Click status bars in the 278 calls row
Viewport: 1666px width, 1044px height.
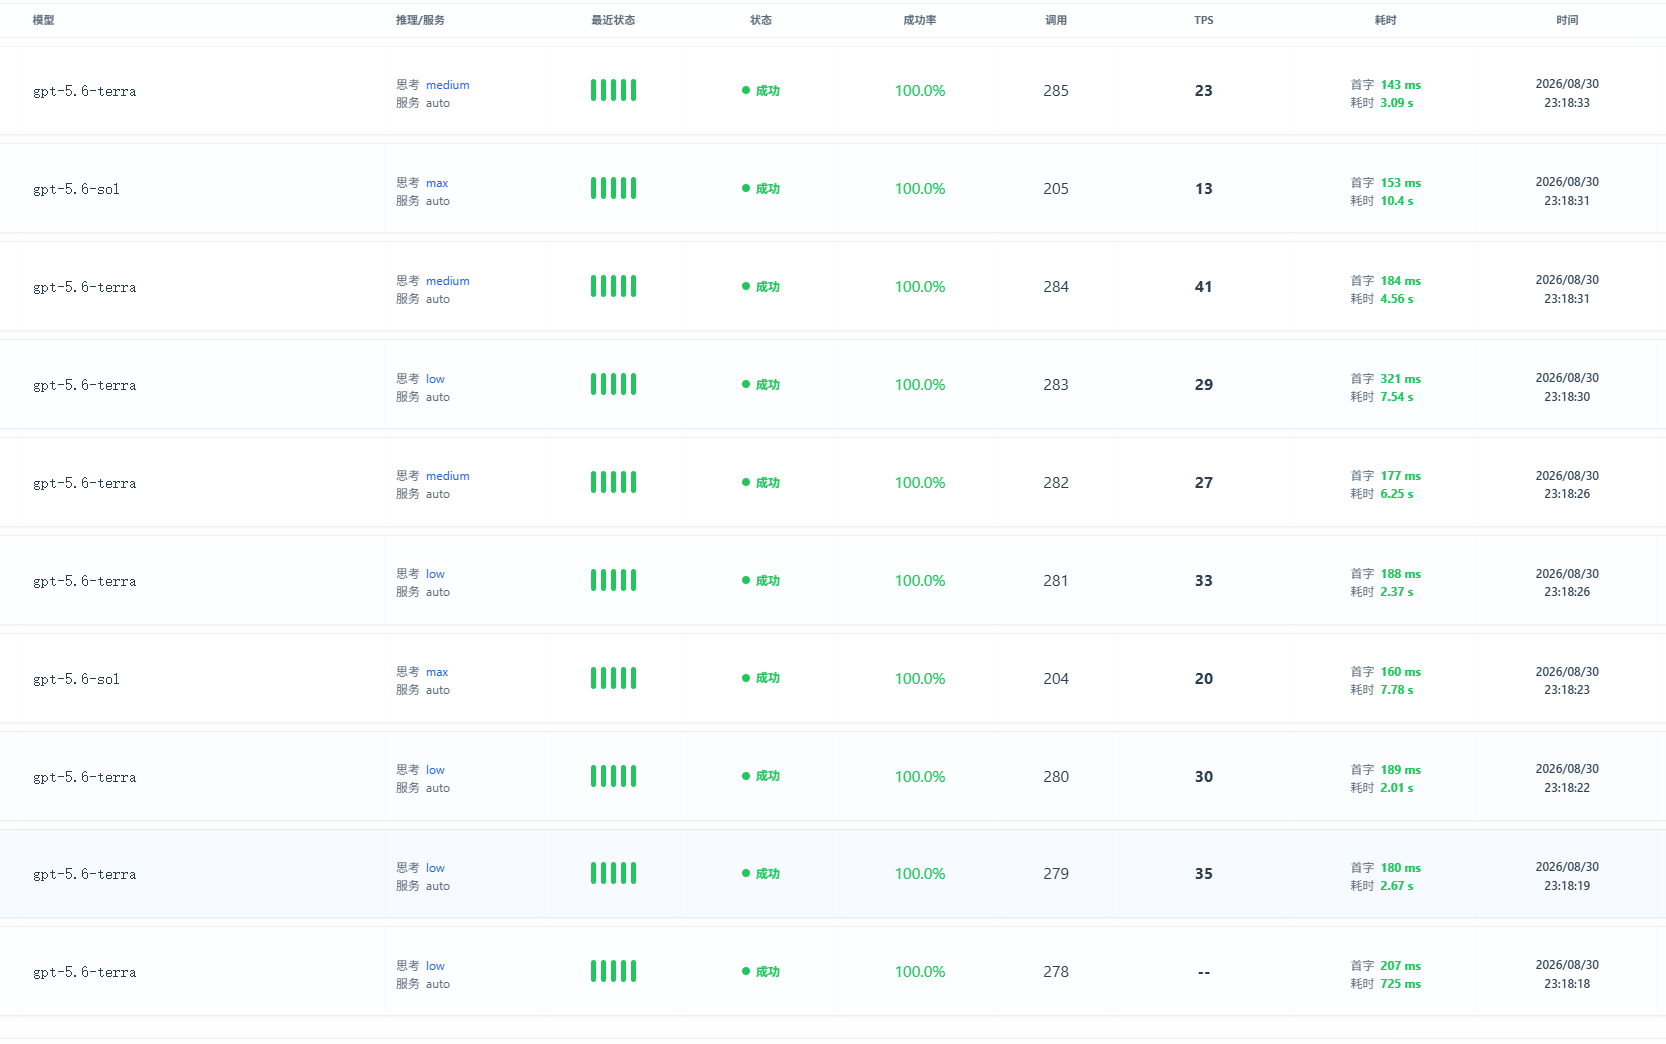click(x=613, y=971)
